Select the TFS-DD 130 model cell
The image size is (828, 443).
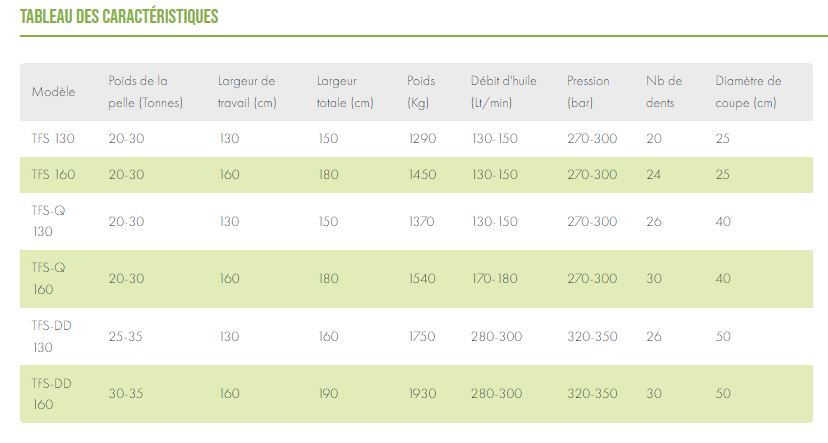(51, 336)
